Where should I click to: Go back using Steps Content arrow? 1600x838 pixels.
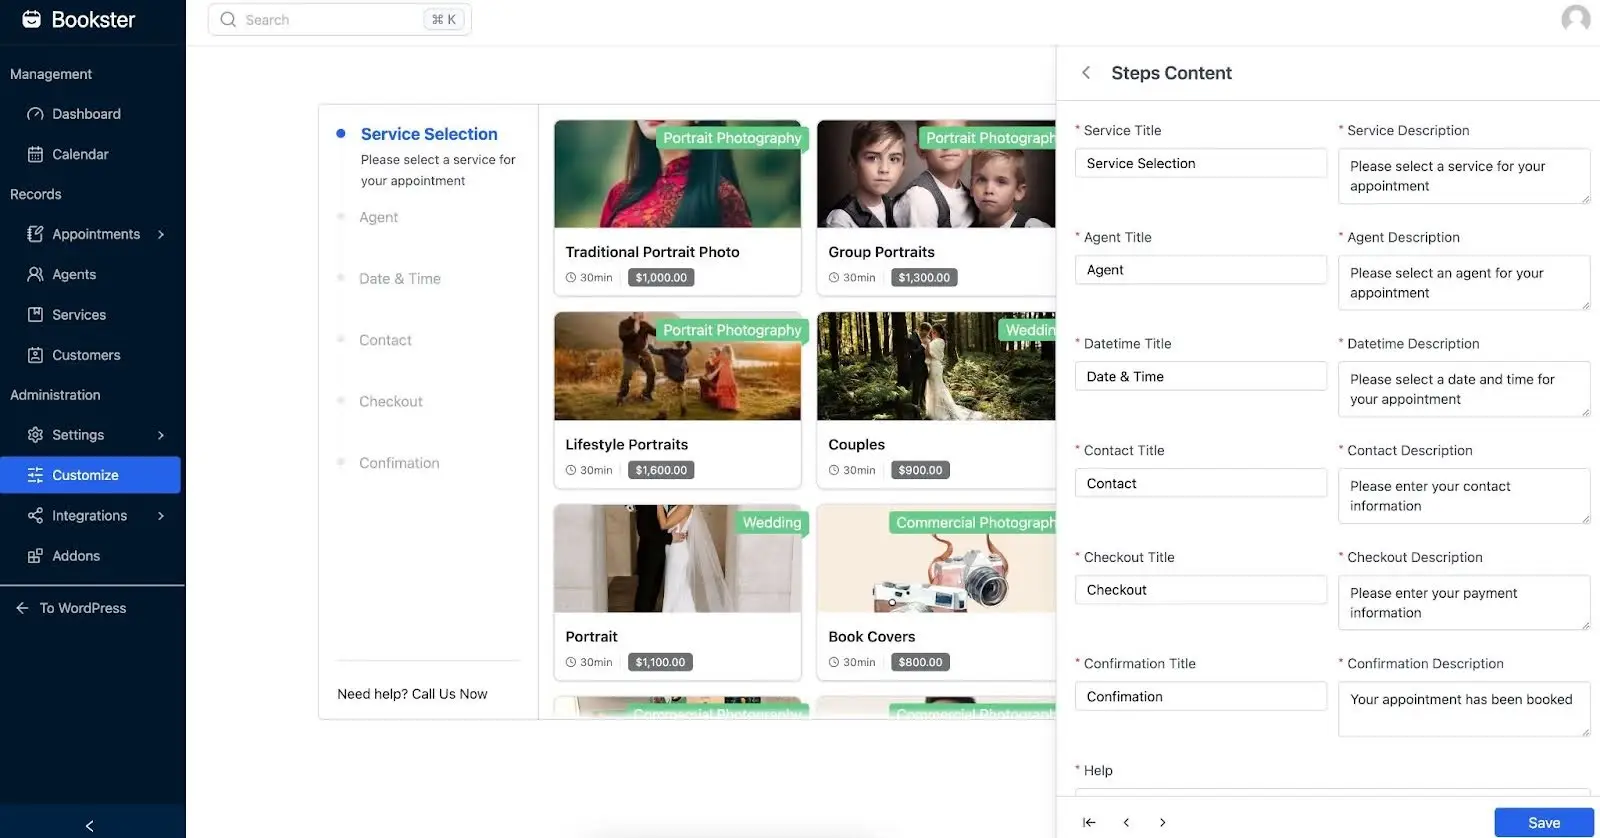point(1086,73)
